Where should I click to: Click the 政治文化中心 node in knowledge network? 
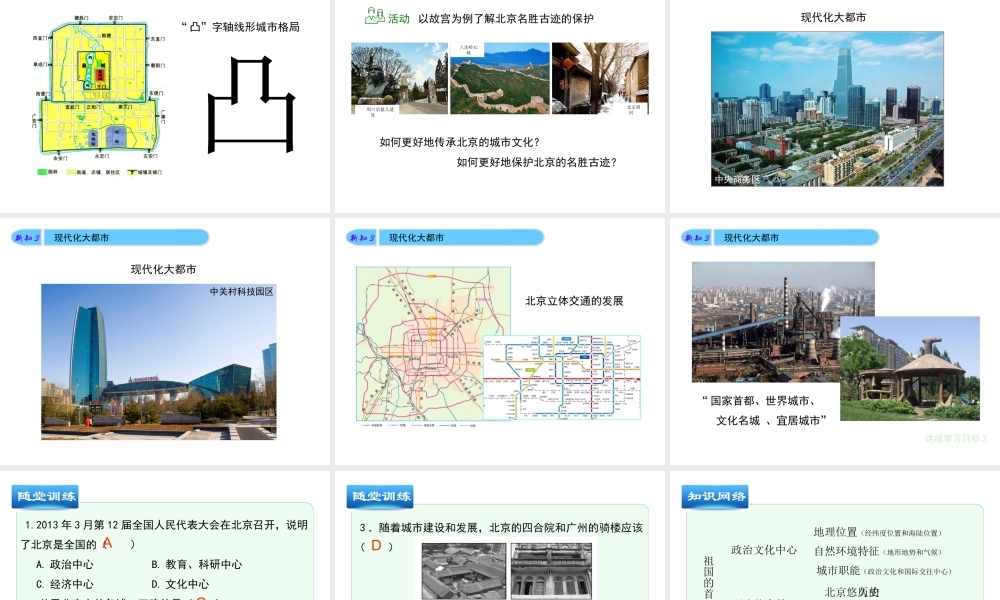coord(764,550)
